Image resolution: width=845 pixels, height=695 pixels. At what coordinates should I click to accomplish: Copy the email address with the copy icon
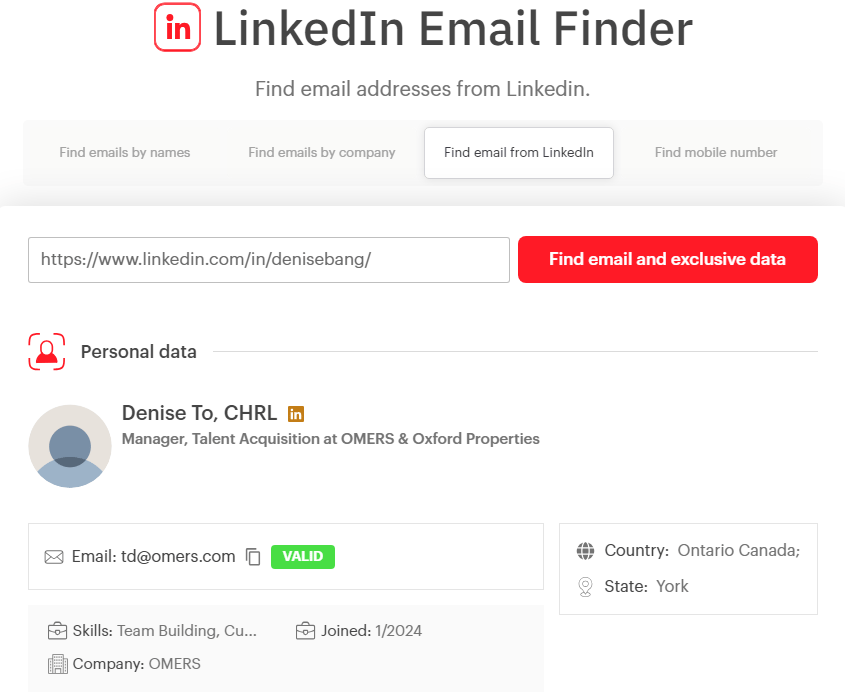click(253, 557)
